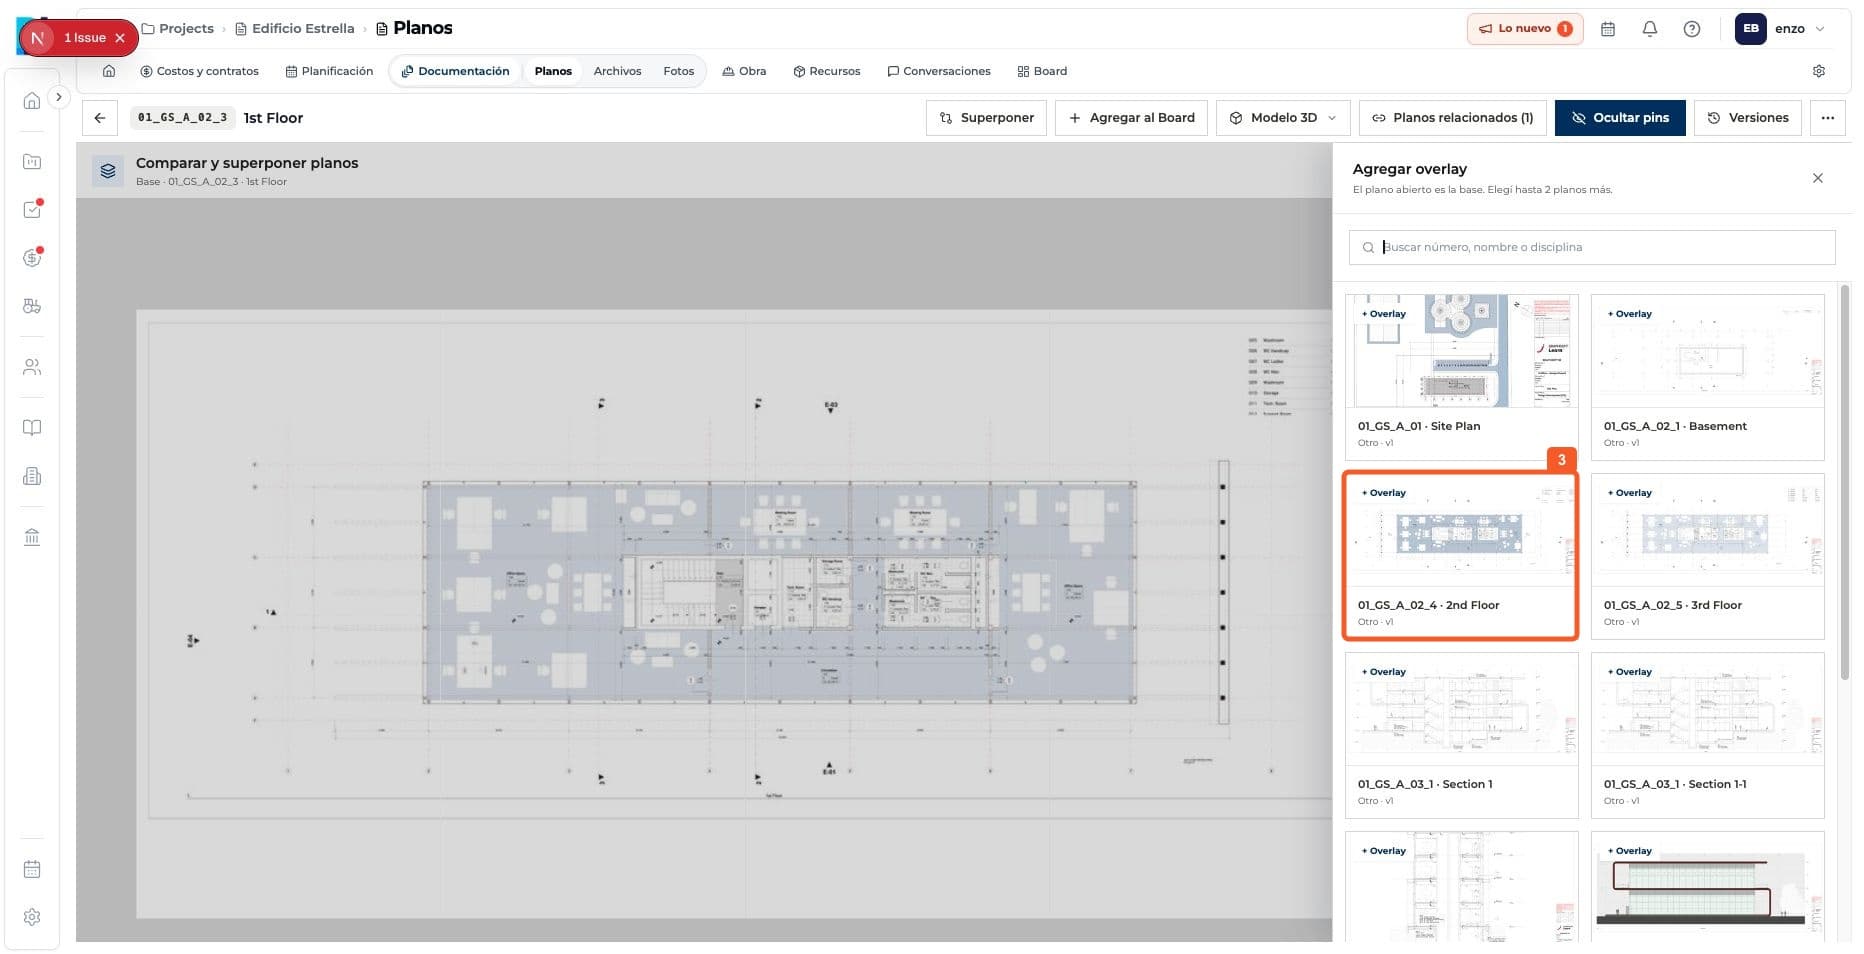This screenshot has height=954, width=1864.
Task: Open sidebar settings gear icon
Action: point(32,917)
